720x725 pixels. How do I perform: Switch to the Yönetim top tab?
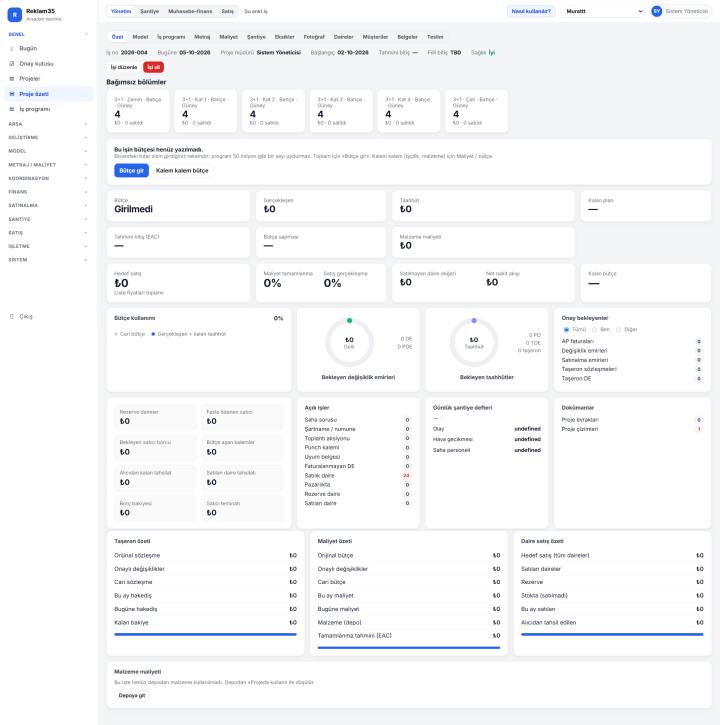121,11
